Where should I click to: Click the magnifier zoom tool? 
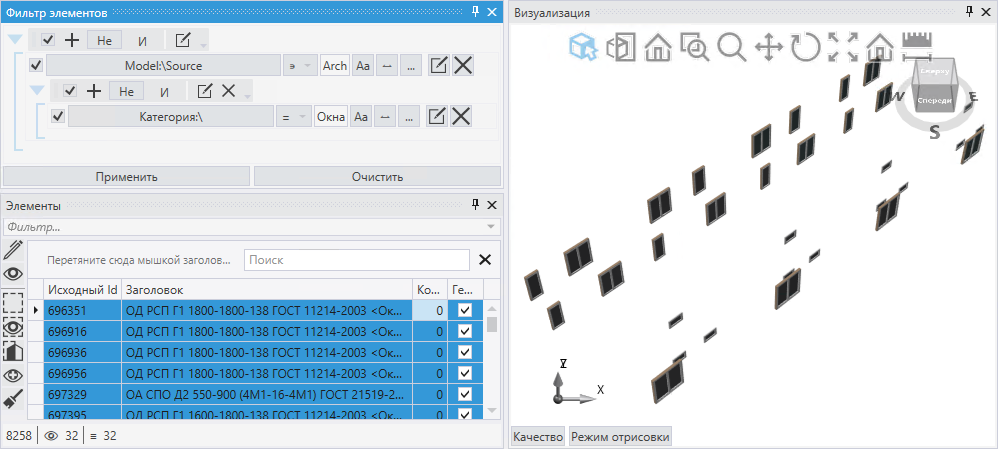click(731, 47)
